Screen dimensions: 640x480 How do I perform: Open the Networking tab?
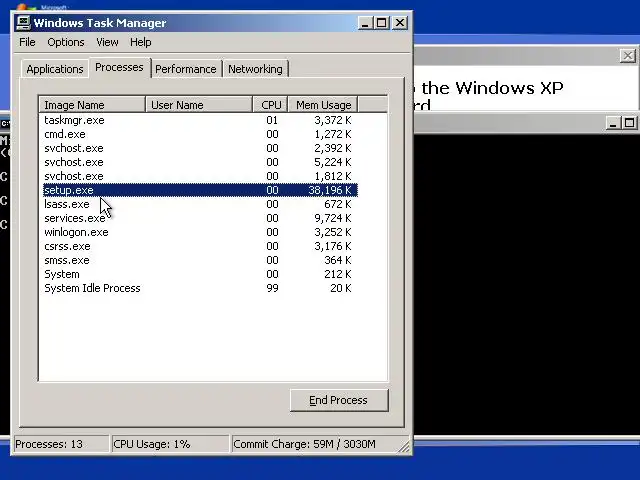(x=255, y=69)
